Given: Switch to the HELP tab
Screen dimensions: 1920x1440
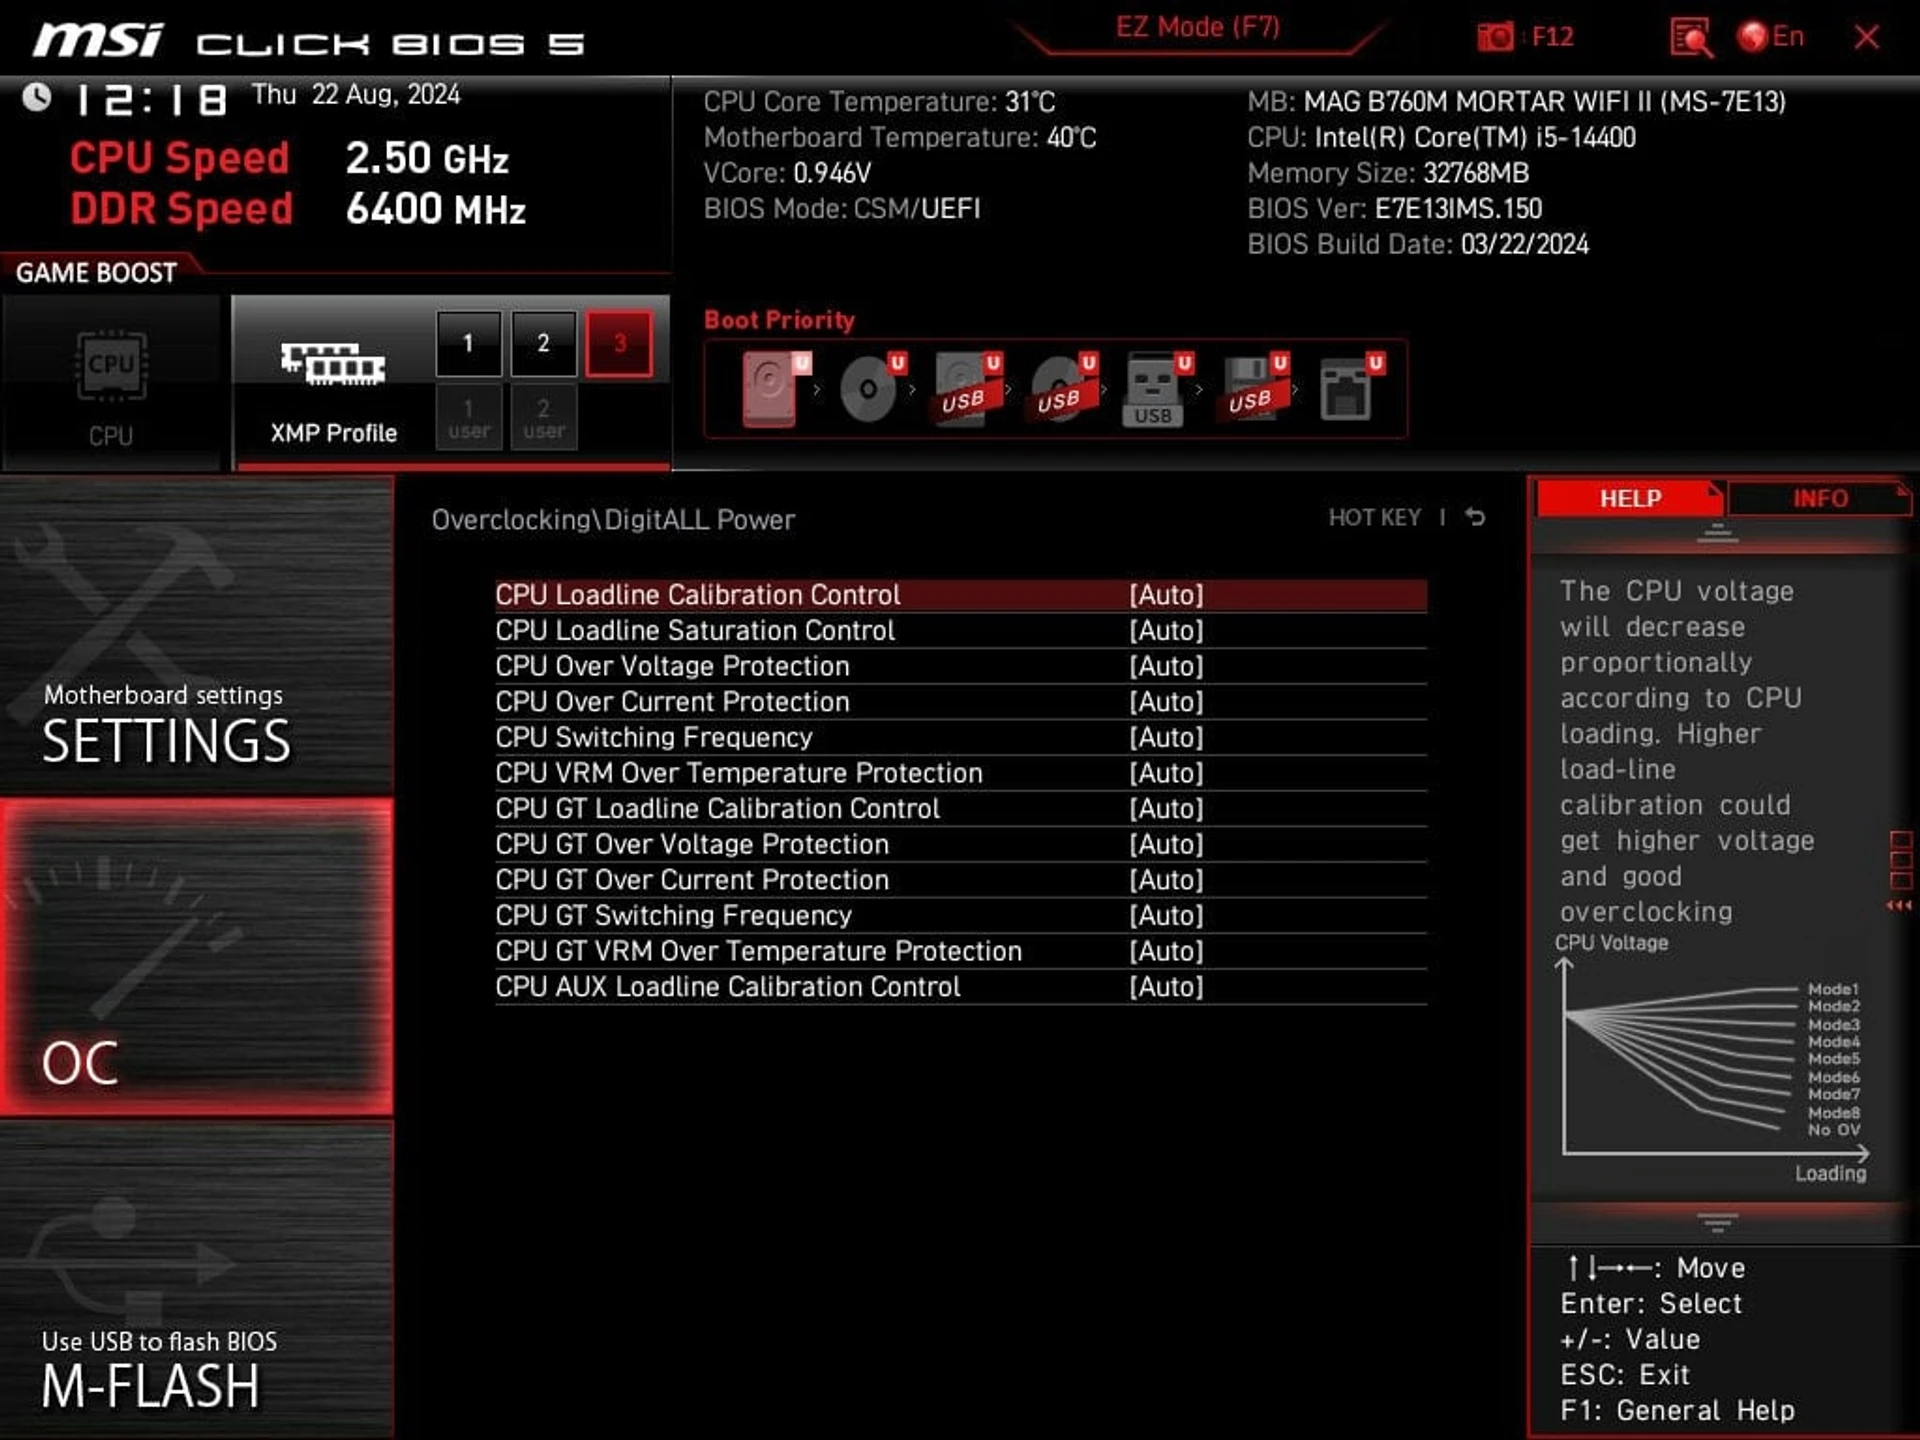Looking at the screenshot, I should pos(1629,498).
